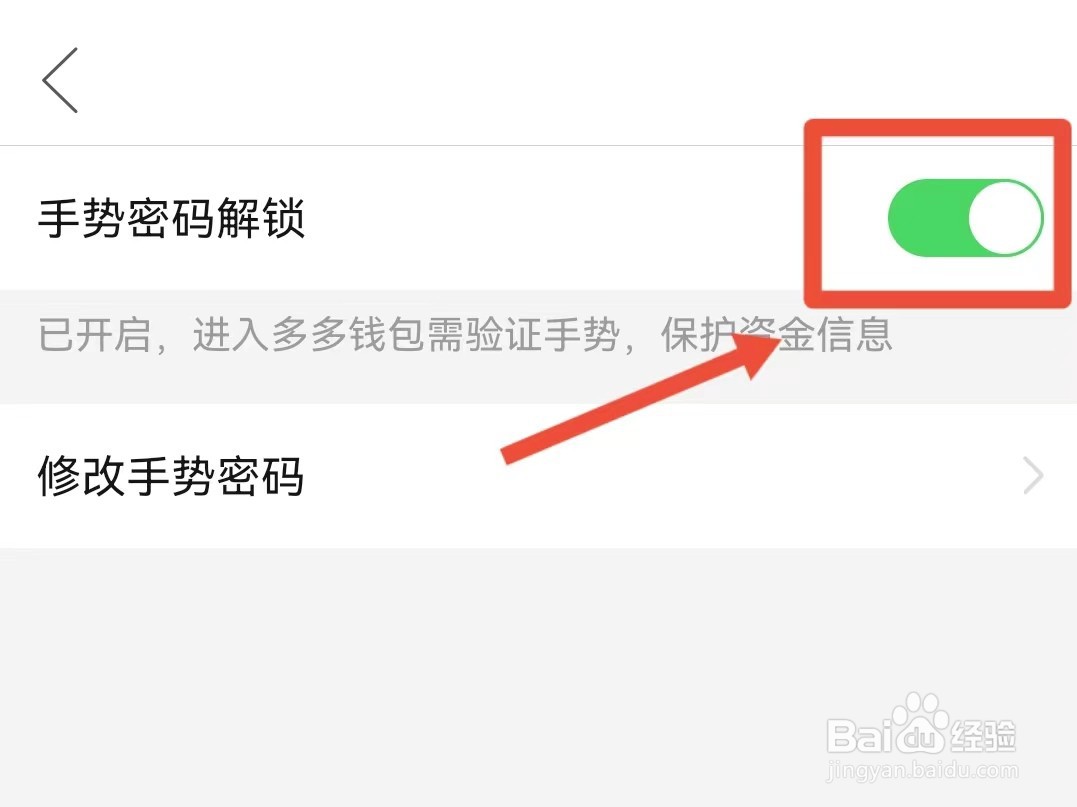
Task: Select the 修改手势密码 menu entry
Action: pos(538,475)
